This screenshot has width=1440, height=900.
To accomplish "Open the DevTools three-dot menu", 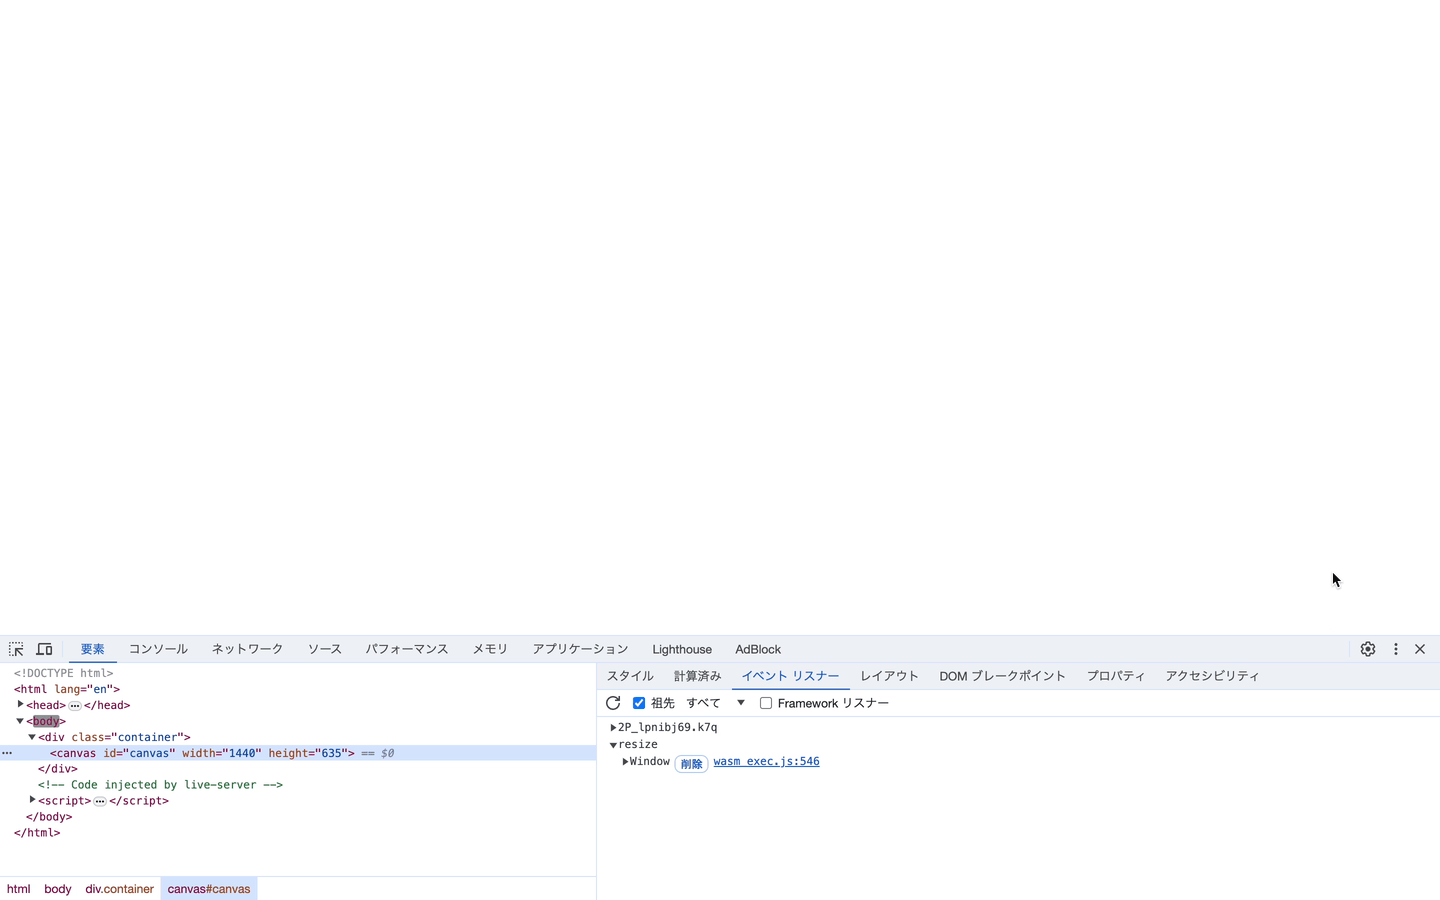I will coord(1396,649).
